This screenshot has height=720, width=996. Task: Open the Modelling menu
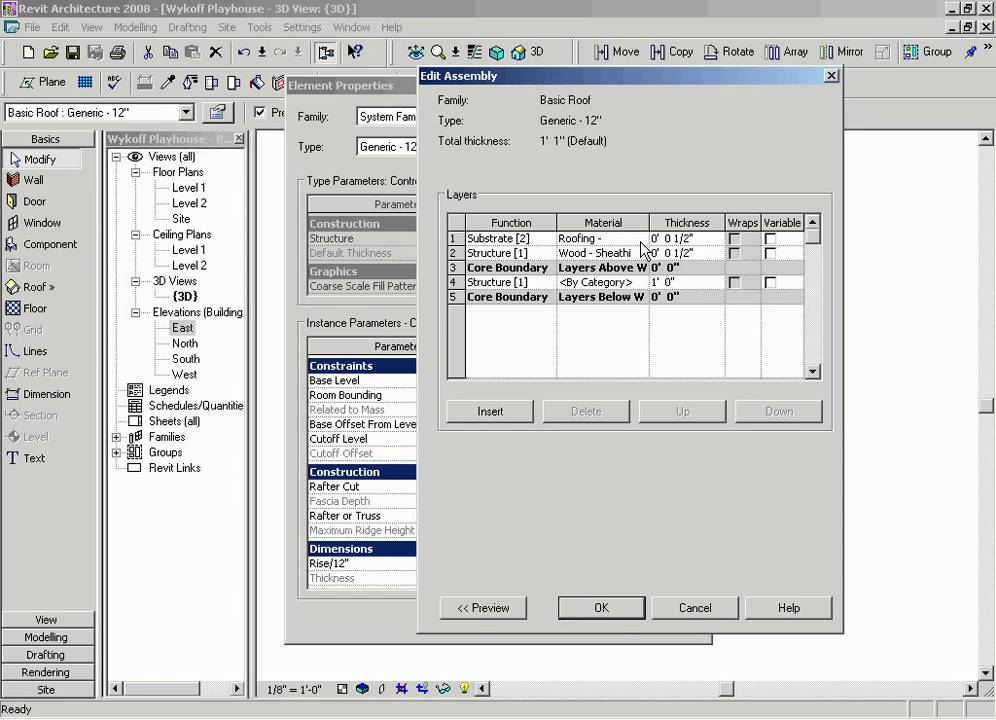pyautogui.click(x=135, y=27)
